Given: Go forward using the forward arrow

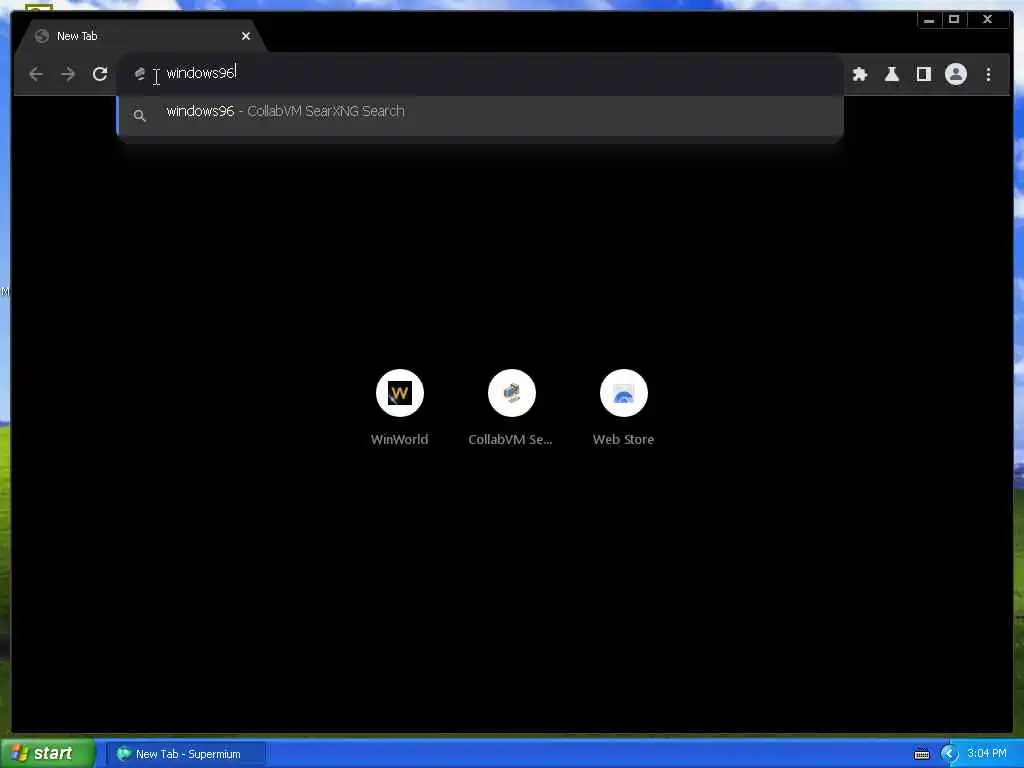Looking at the screenshot, I should pos(68,74).
